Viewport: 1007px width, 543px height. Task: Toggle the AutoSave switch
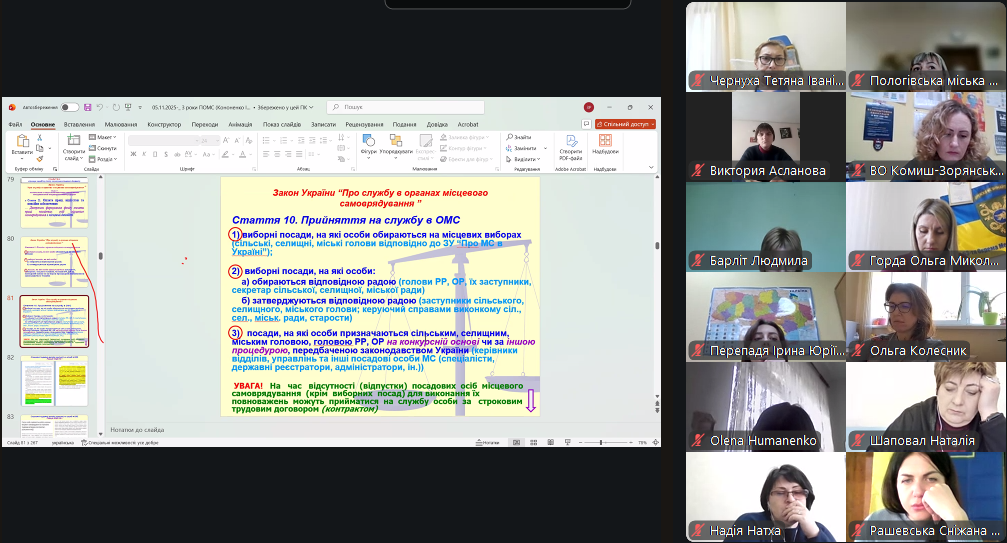[68, 107]
